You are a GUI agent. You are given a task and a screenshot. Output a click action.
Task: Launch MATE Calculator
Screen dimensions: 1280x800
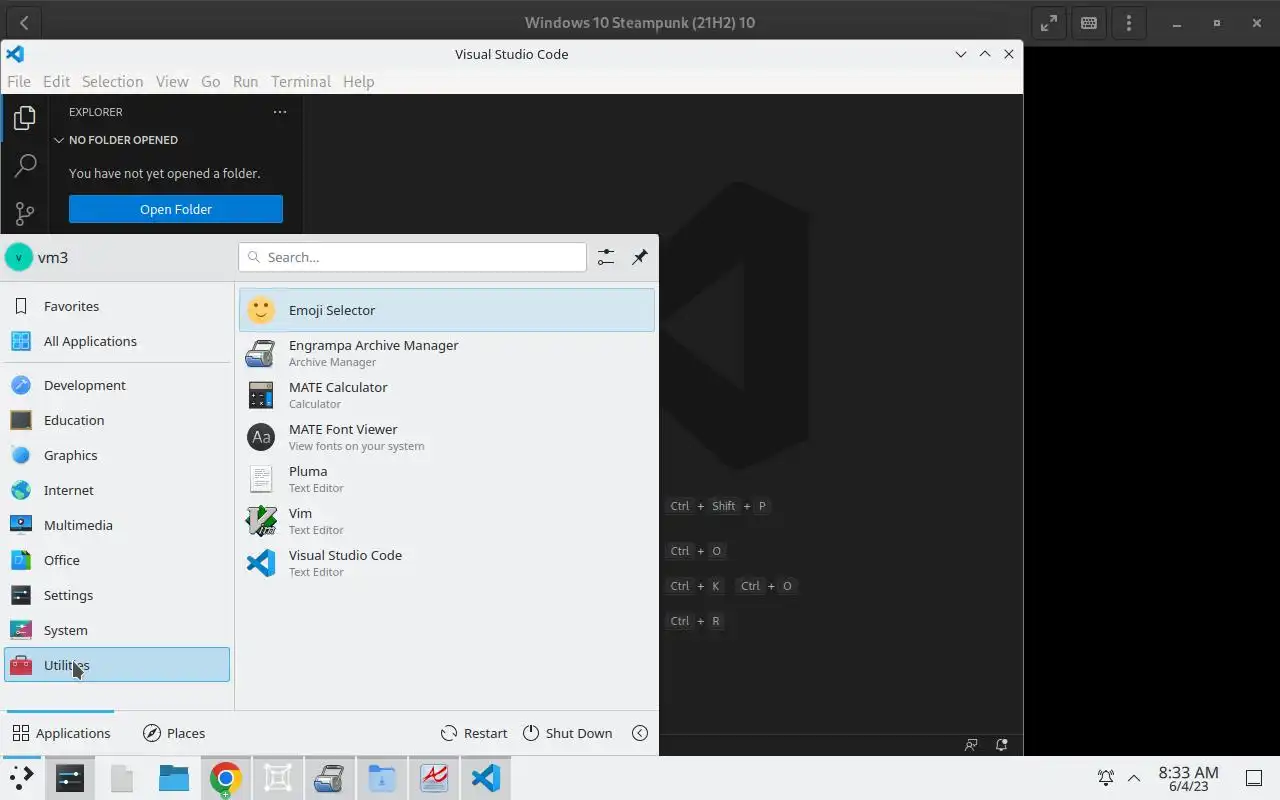pos(447,395)
